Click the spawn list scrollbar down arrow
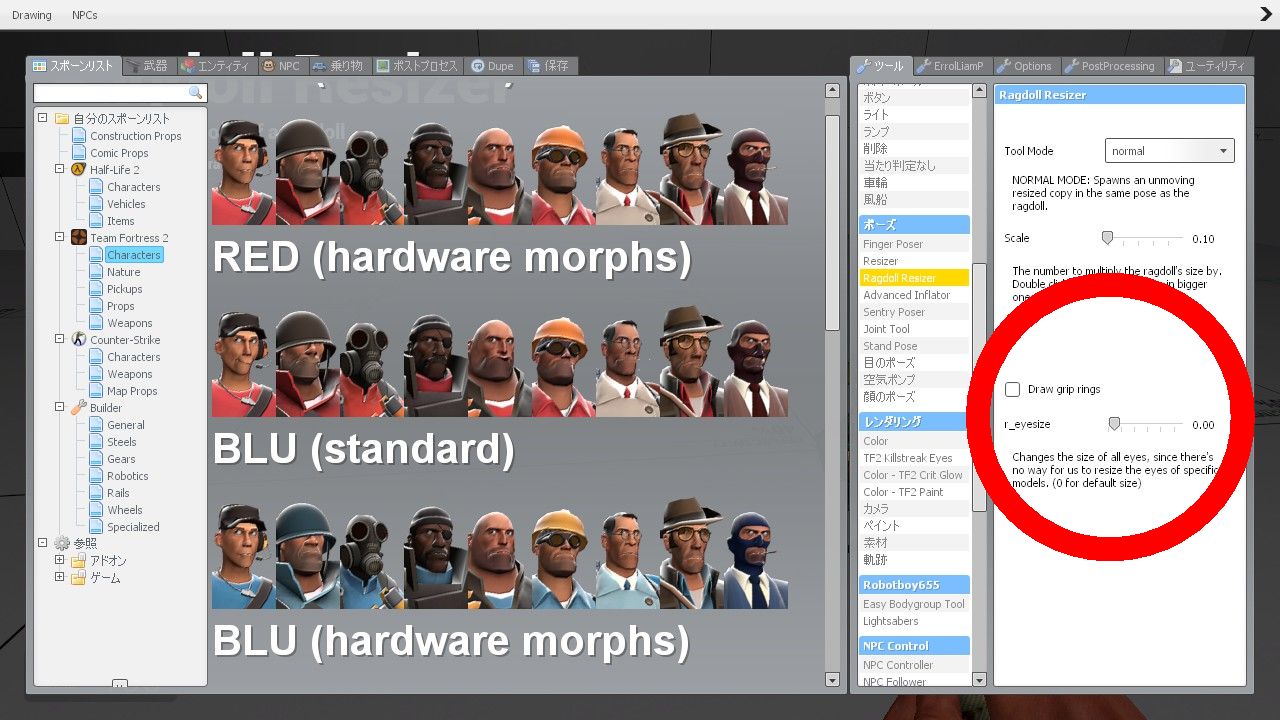 (x=832, y=680)
